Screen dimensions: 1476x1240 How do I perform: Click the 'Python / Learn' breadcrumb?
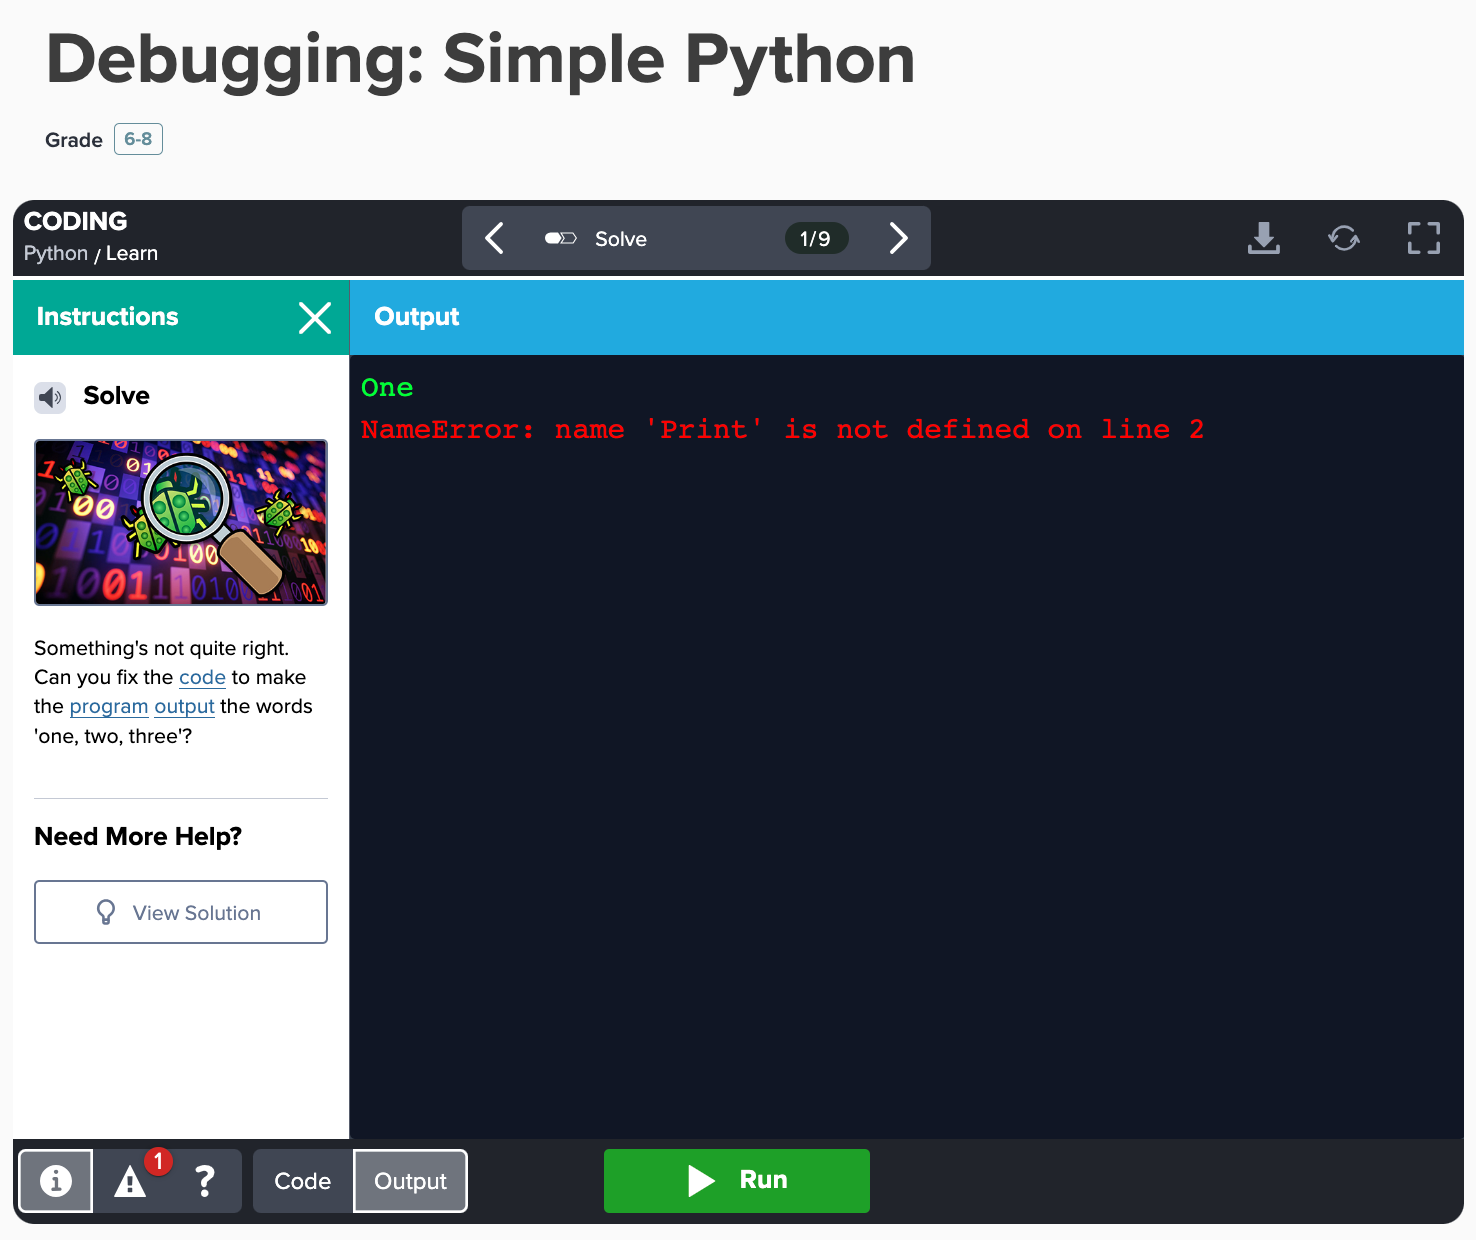coord(91,254)
